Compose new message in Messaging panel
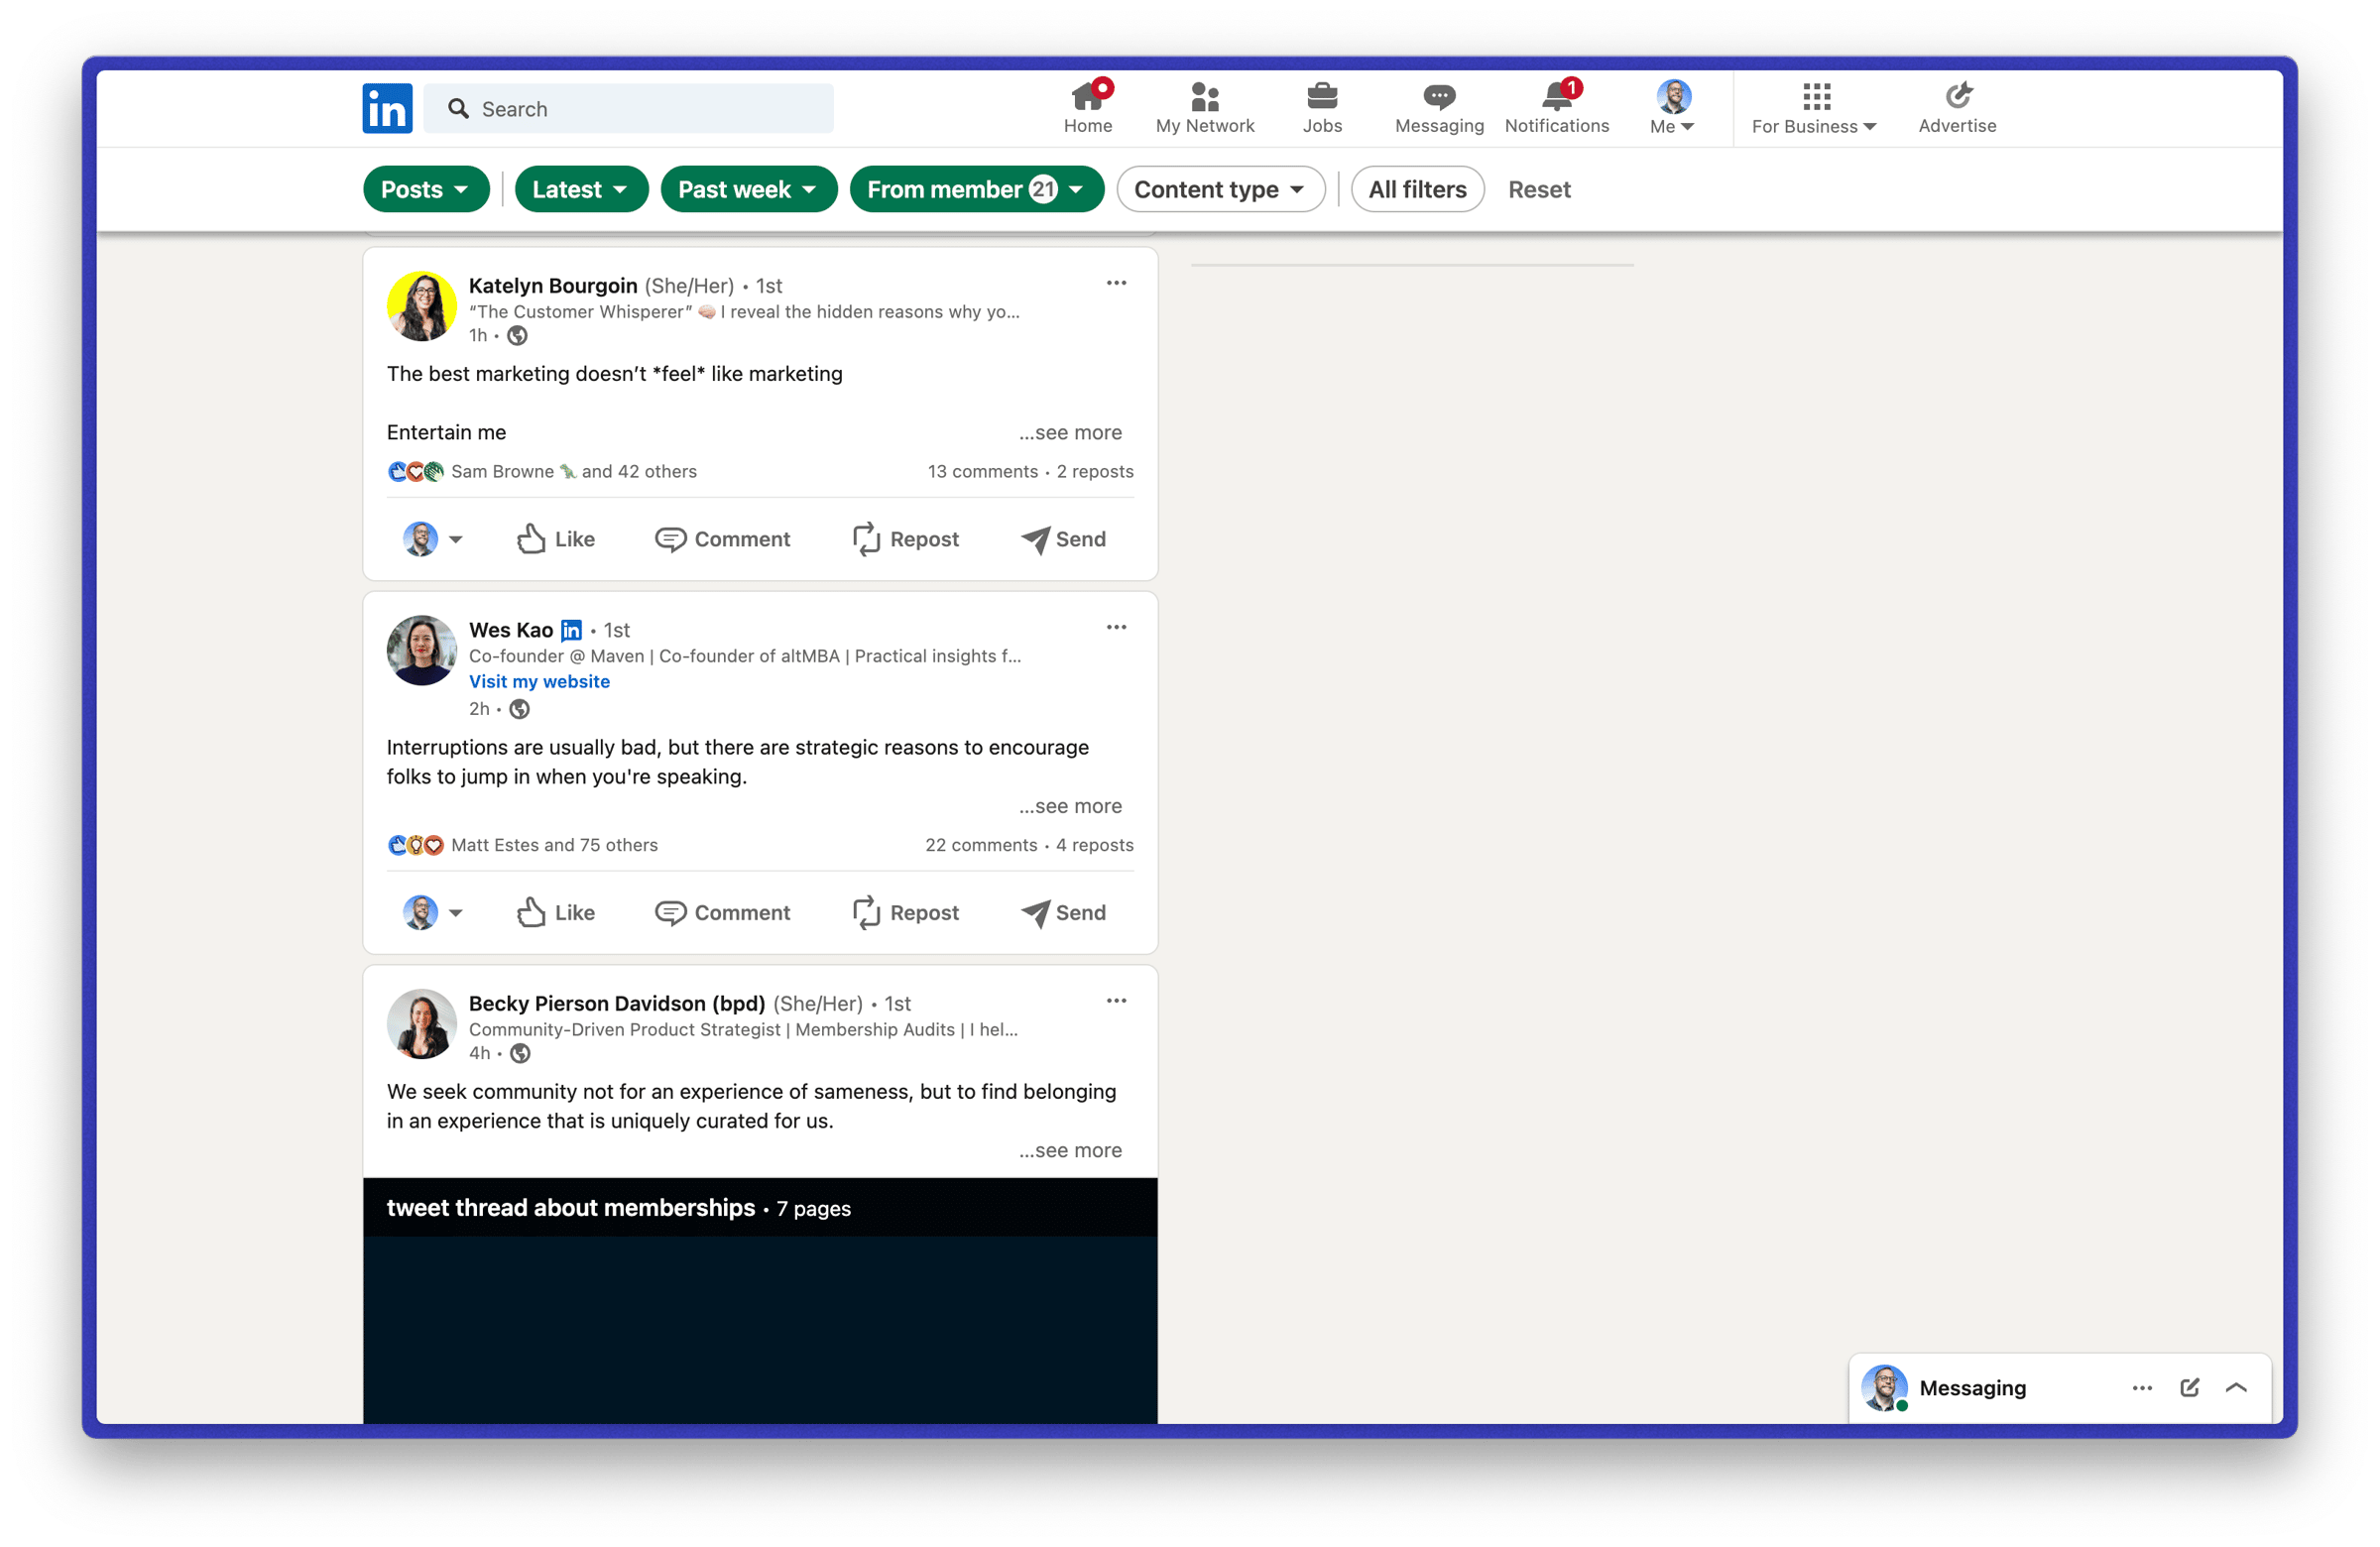Viewport: 2380px width, 1547px height. (2189, 1387)
